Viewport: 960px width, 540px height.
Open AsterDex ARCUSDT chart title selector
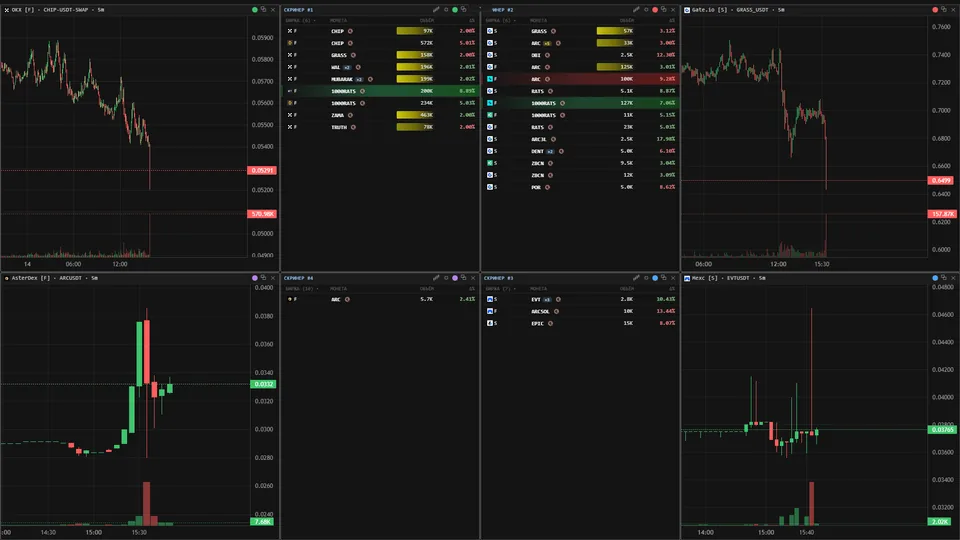55,278
